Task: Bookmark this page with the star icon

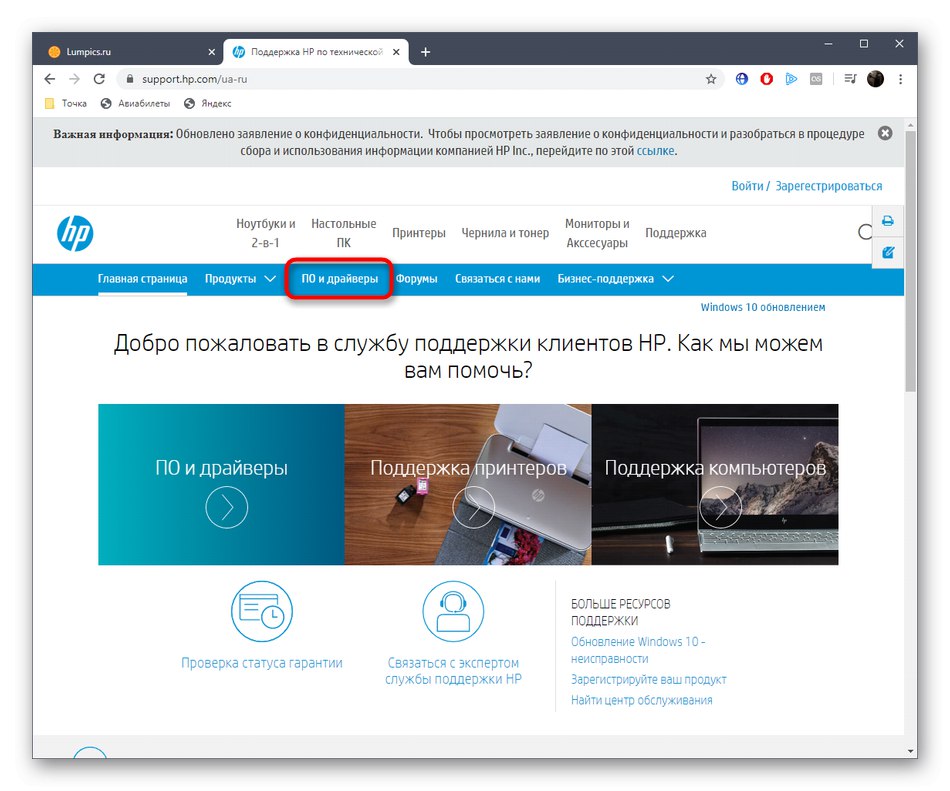Action: 711,79
